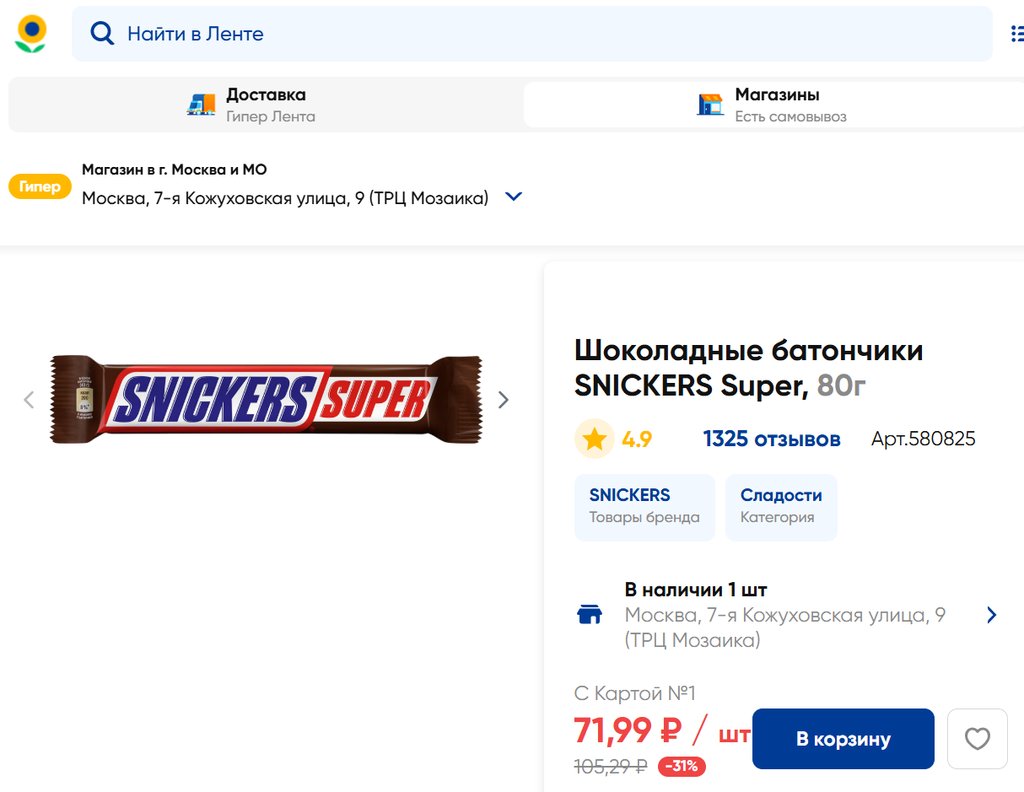Switch to the Доставка tab
The height and width of the screenshot is (792, 1024).
(265, 105)
